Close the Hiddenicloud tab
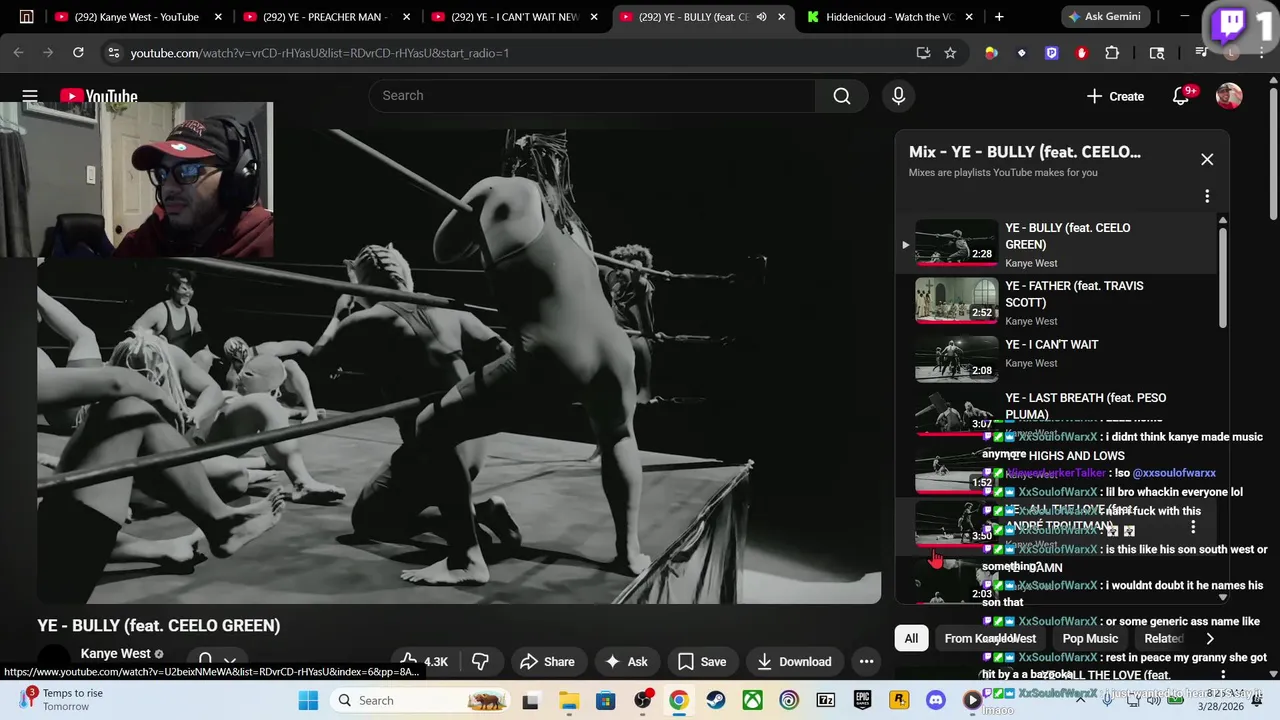 click(969, 17)
